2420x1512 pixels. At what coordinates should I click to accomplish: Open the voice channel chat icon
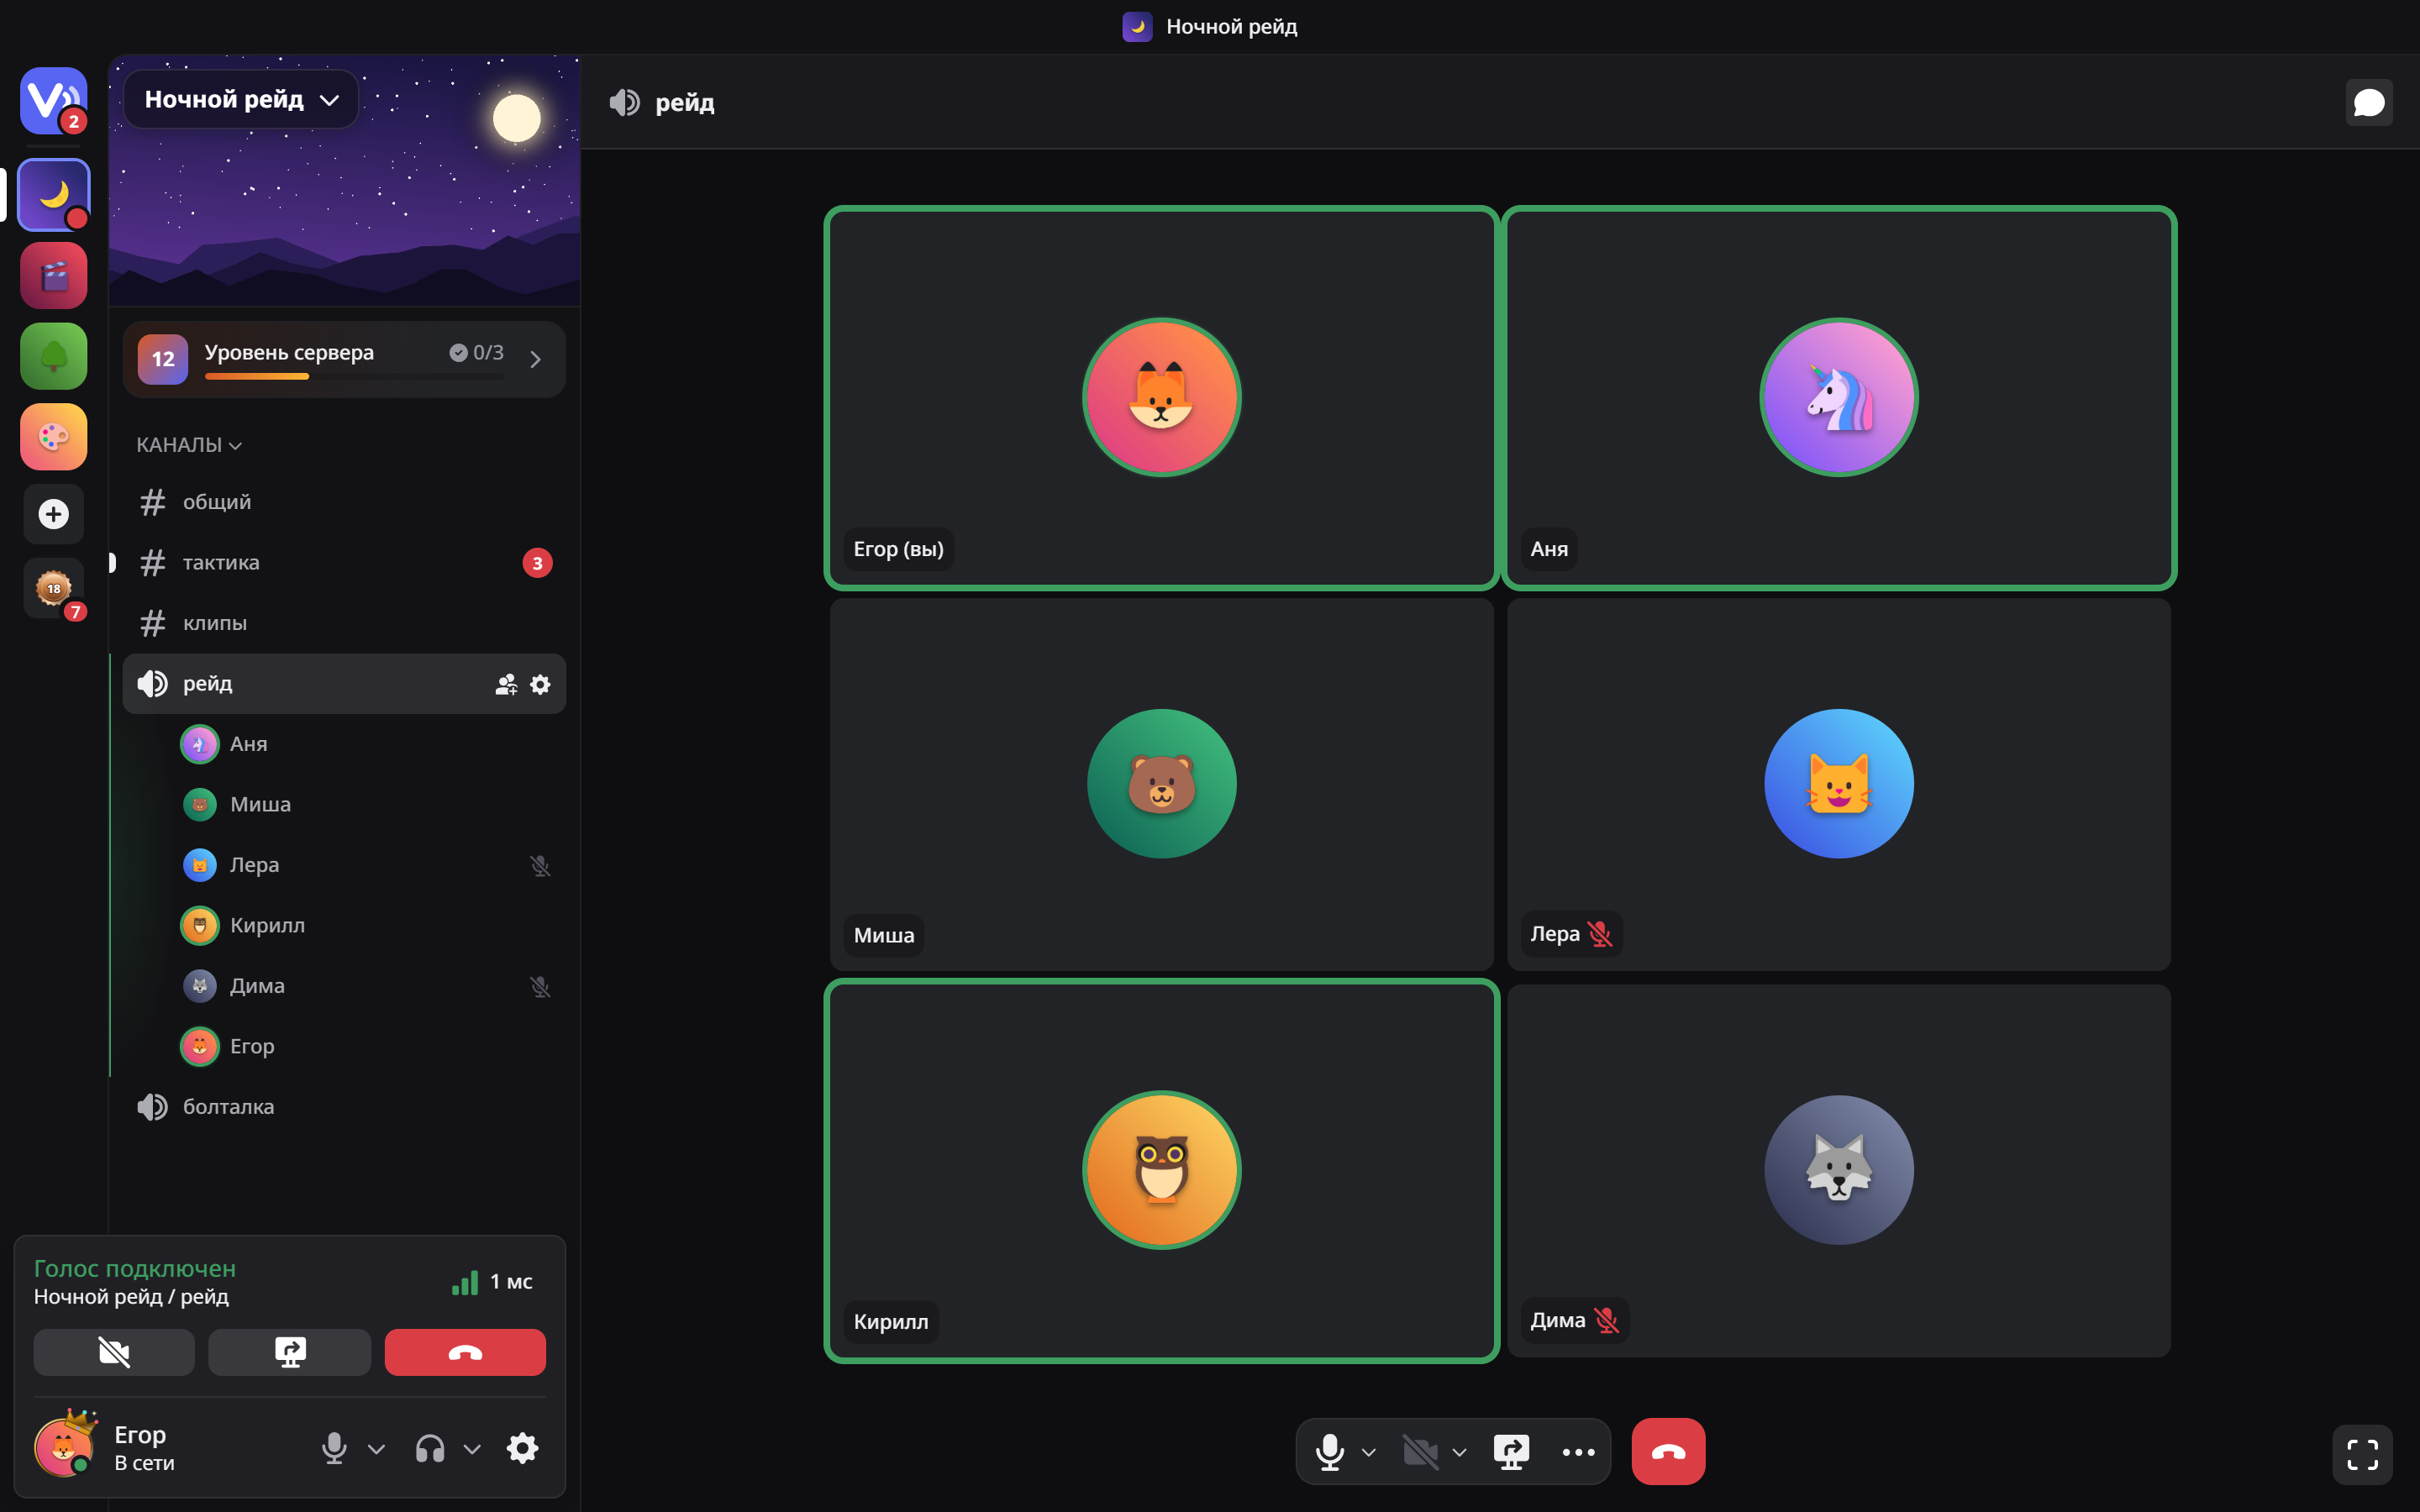point(2368,102)
